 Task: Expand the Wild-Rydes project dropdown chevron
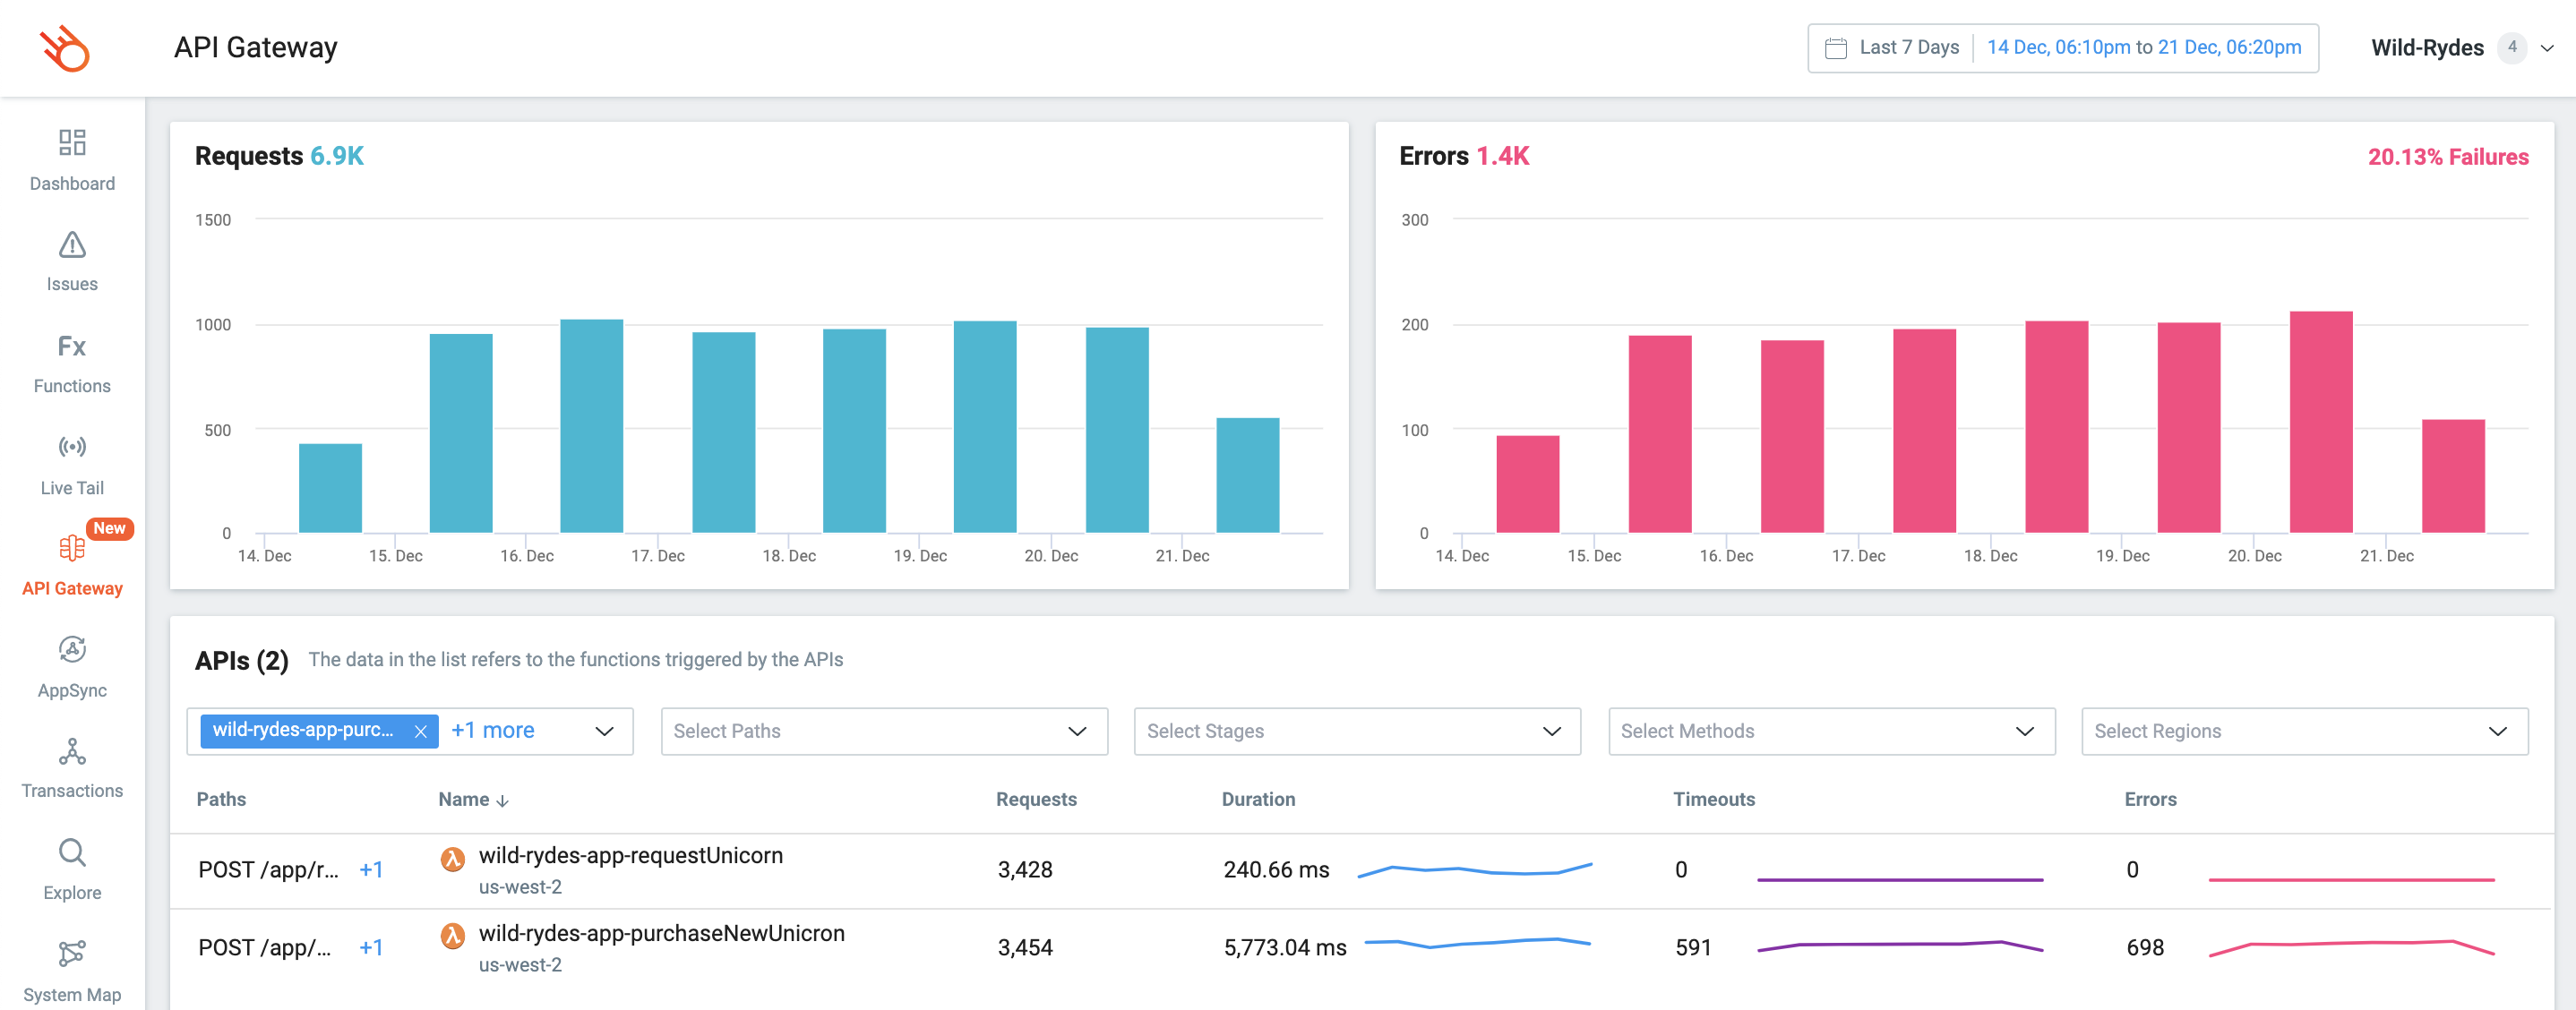click(x=2548, y=48)
